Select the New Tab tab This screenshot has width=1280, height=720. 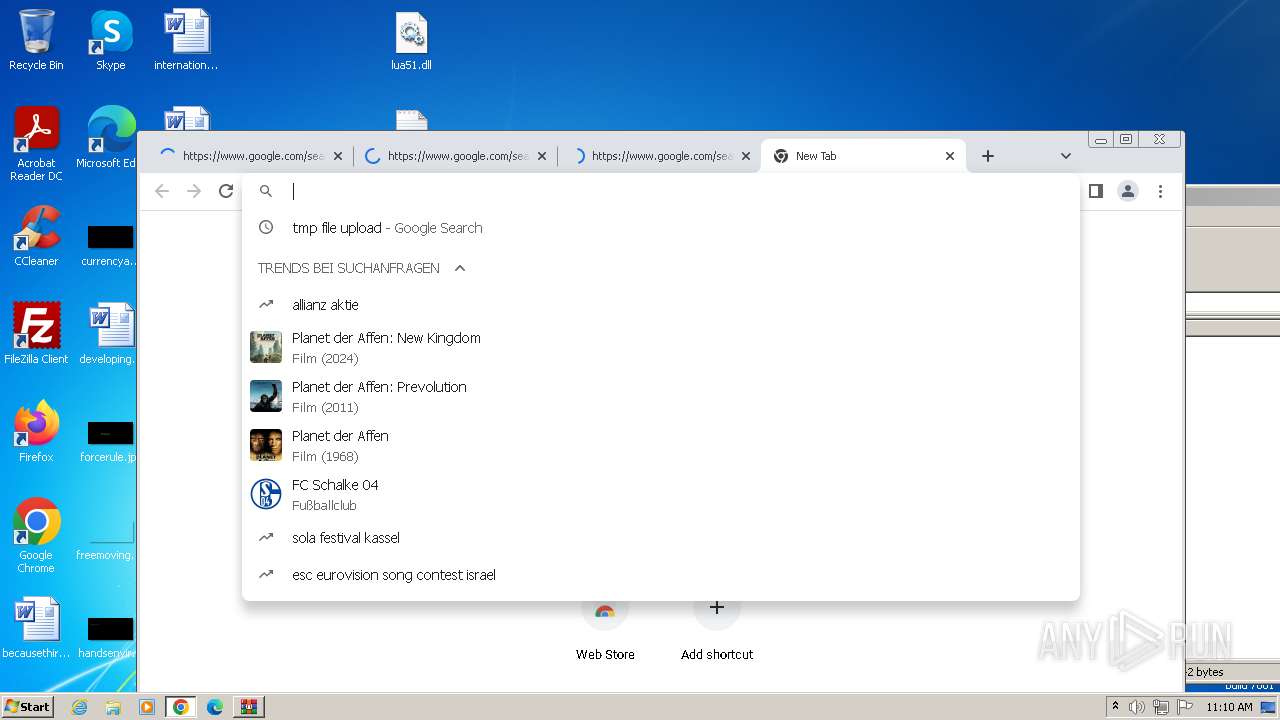[864, 156]
